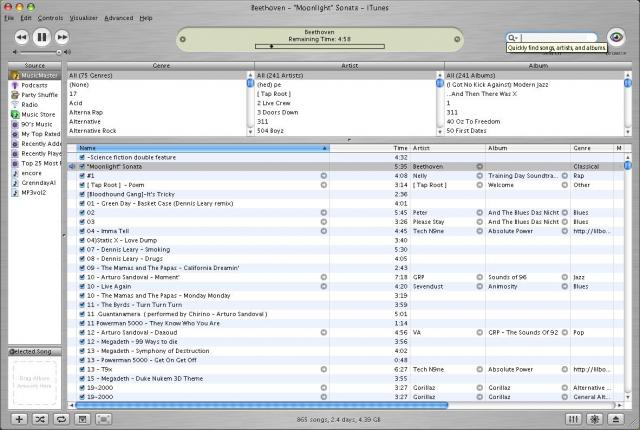The image size is (640, 430).
Task: Open the Visualizer menu
Action: (84, 18)
